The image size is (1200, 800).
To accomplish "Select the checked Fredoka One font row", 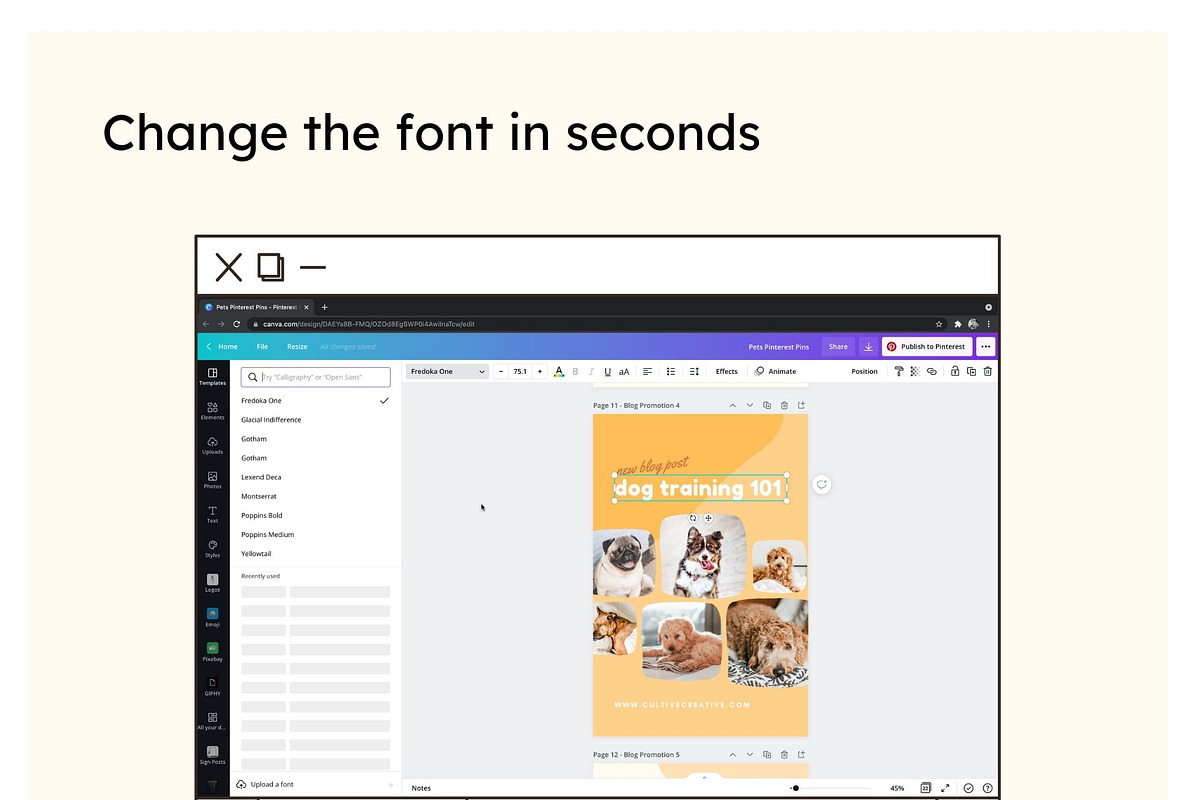I will point(316,400).
